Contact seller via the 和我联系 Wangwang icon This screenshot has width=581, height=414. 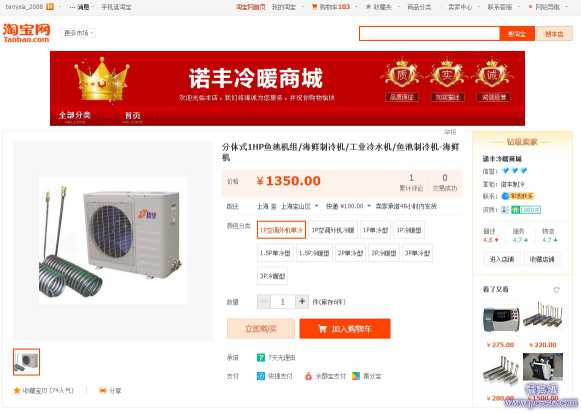click(x=518, y=196)
